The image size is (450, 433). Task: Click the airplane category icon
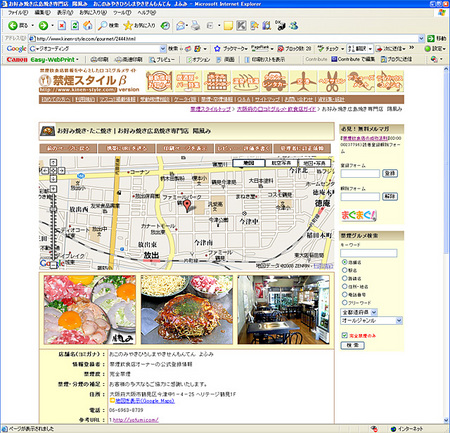pyautogui.click(x=303, y=81)
